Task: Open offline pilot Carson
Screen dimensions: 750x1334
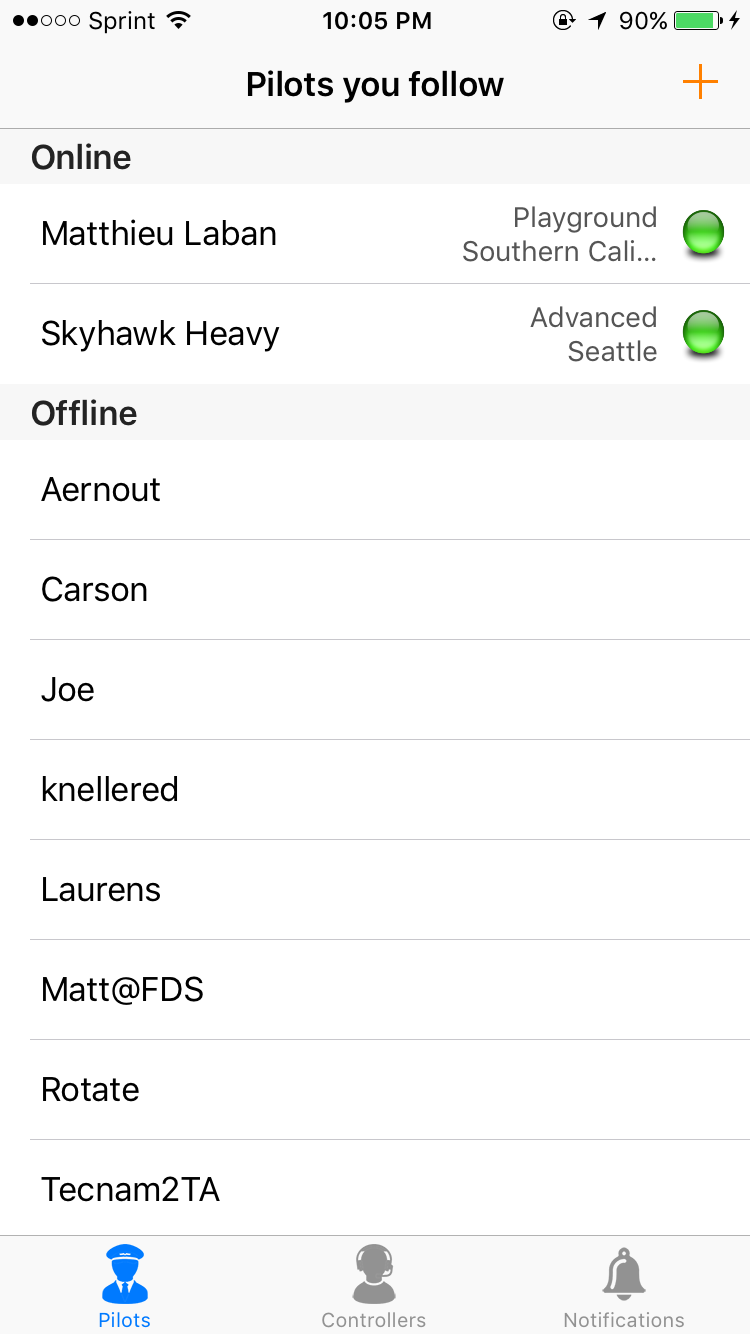Action: coord(95,590)
